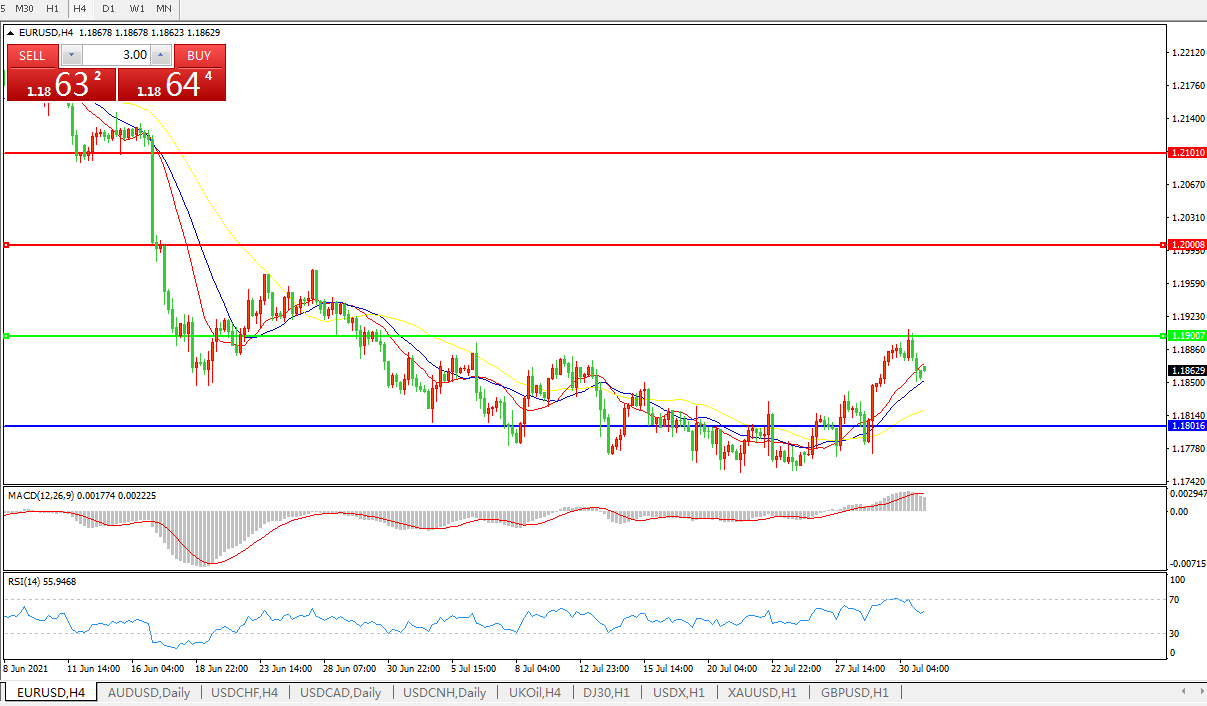The width and height of the screenshot is (1207, 706).
Task: Click the H4 timeframe button
Action: [80, 8]
